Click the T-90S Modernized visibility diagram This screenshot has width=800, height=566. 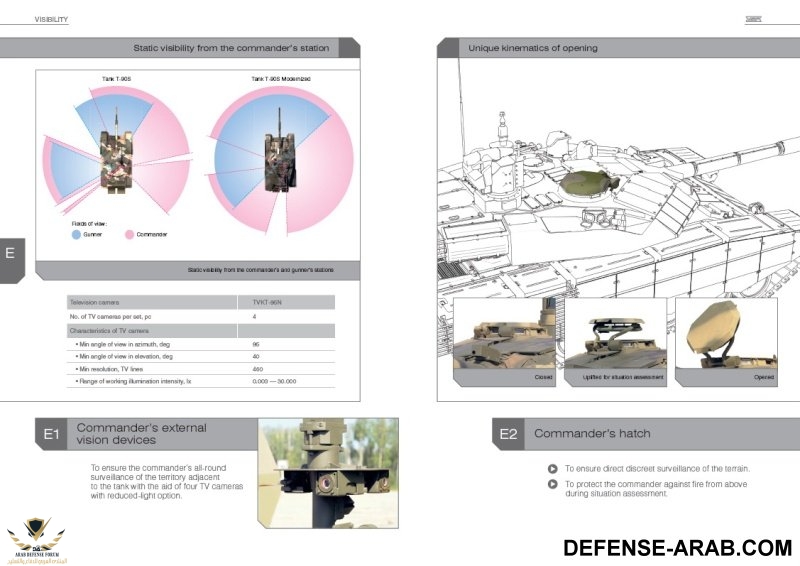[x=280, y=160]
